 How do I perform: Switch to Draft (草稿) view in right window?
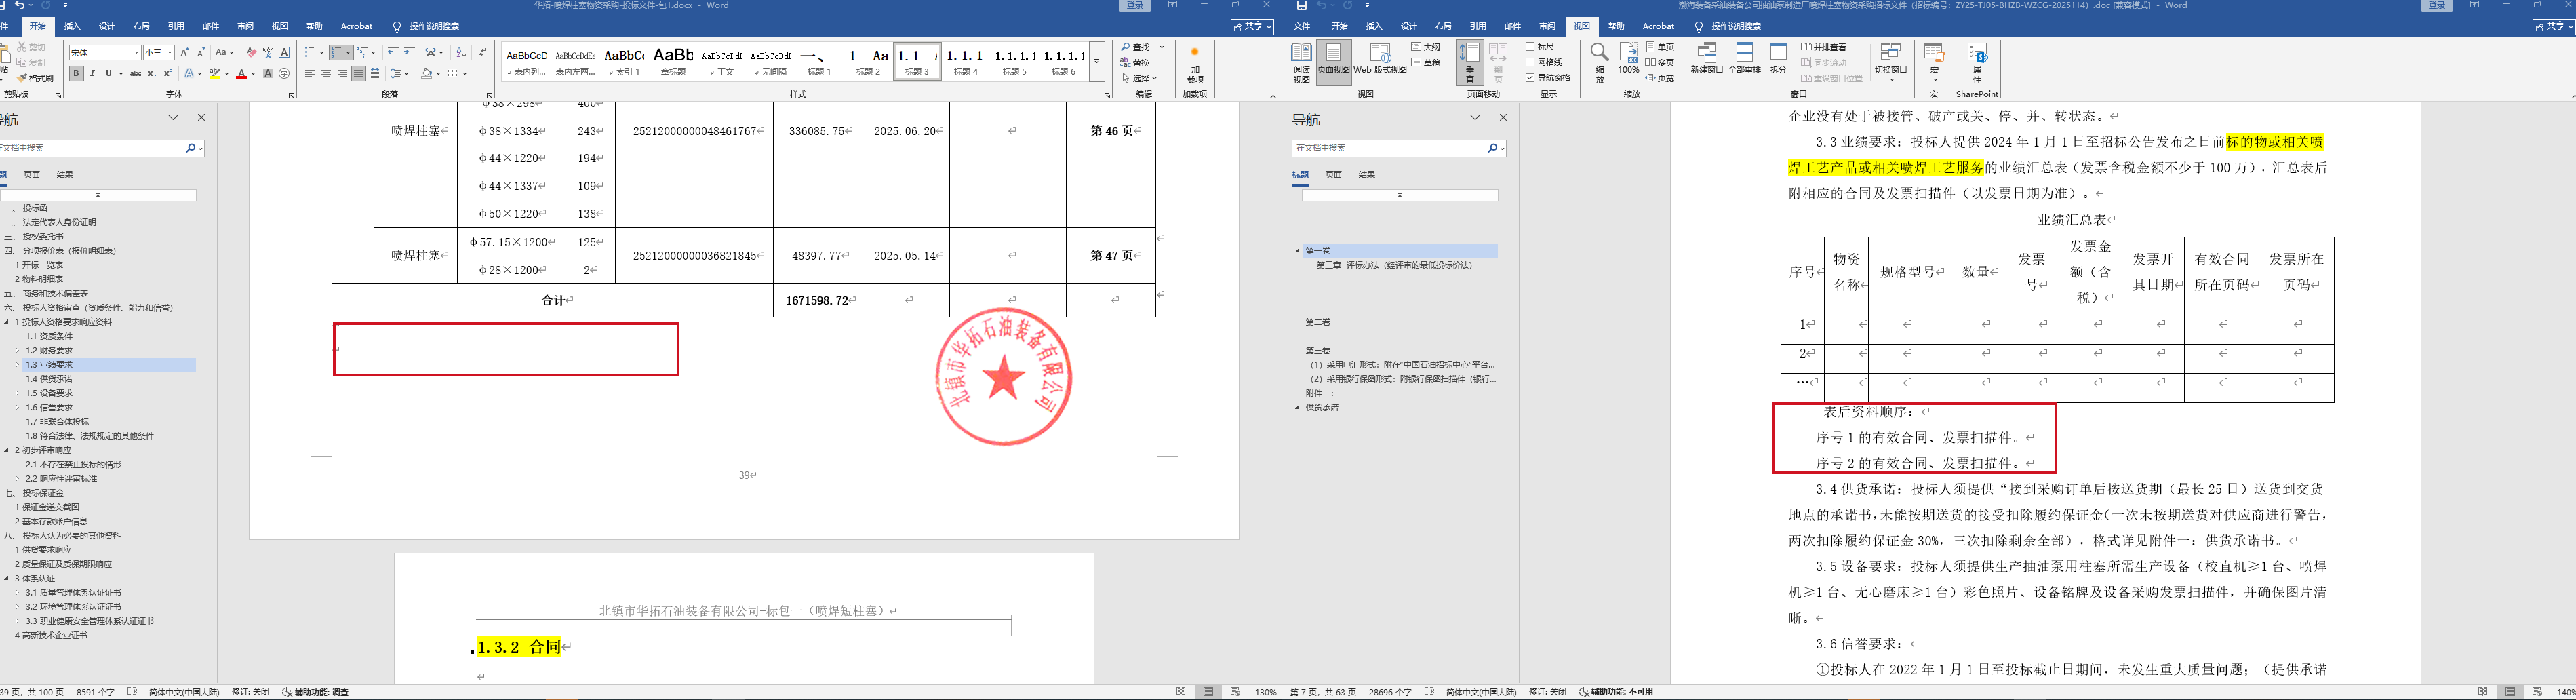[x=1426, y=62]
